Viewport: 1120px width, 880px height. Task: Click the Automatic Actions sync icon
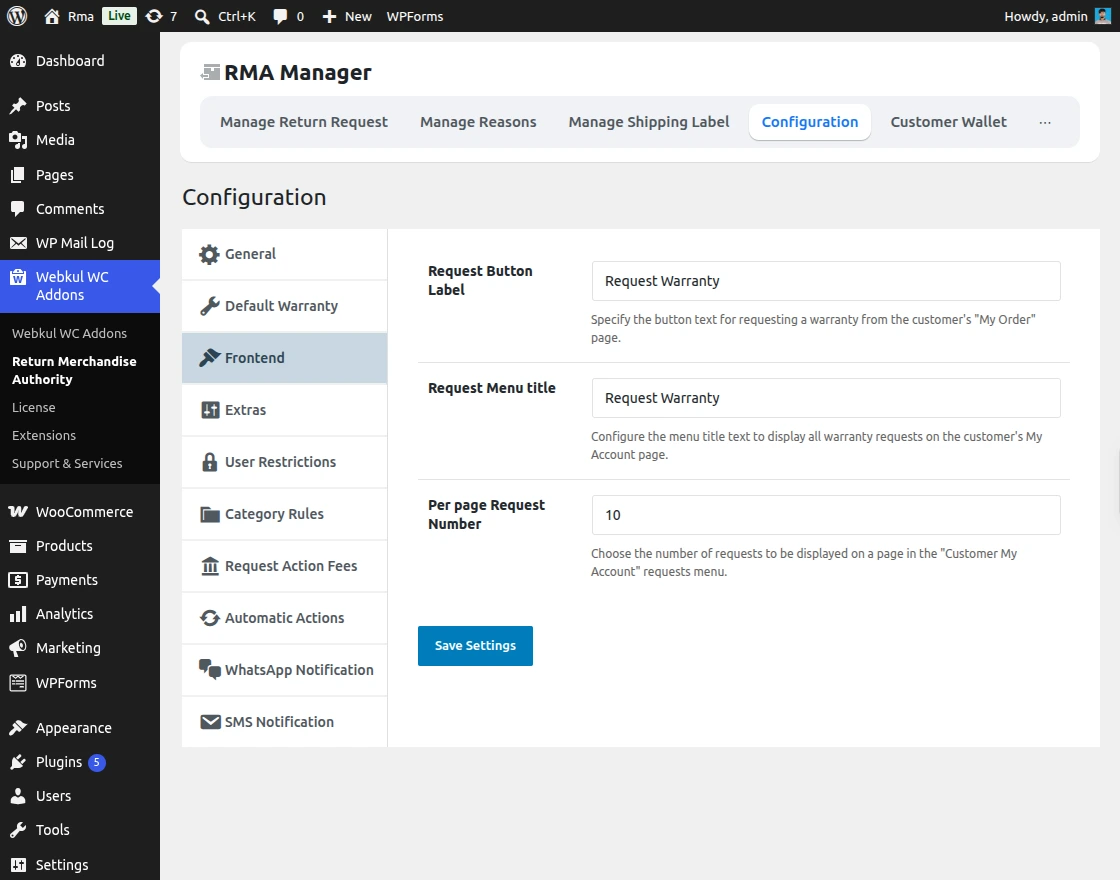click(210, 618)
